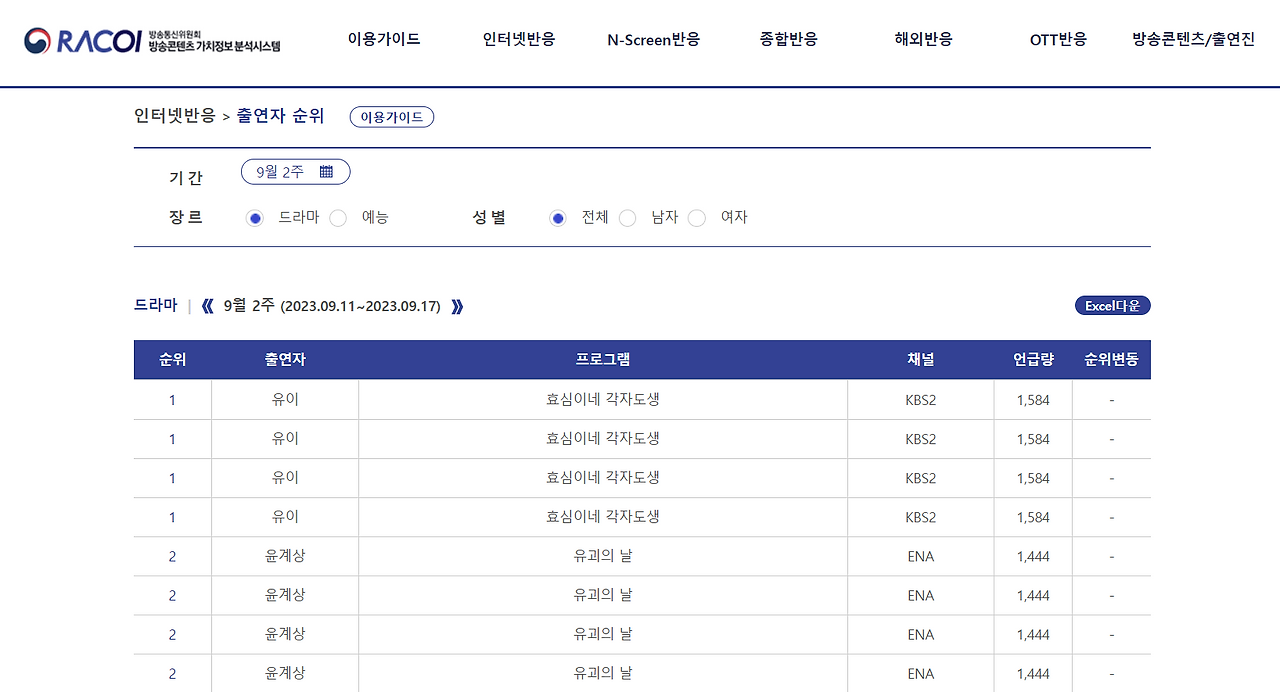The height and width of the screenshot is (692, 1280).
Task: Filter results by 여자
Action: click(x=696, y=217)
